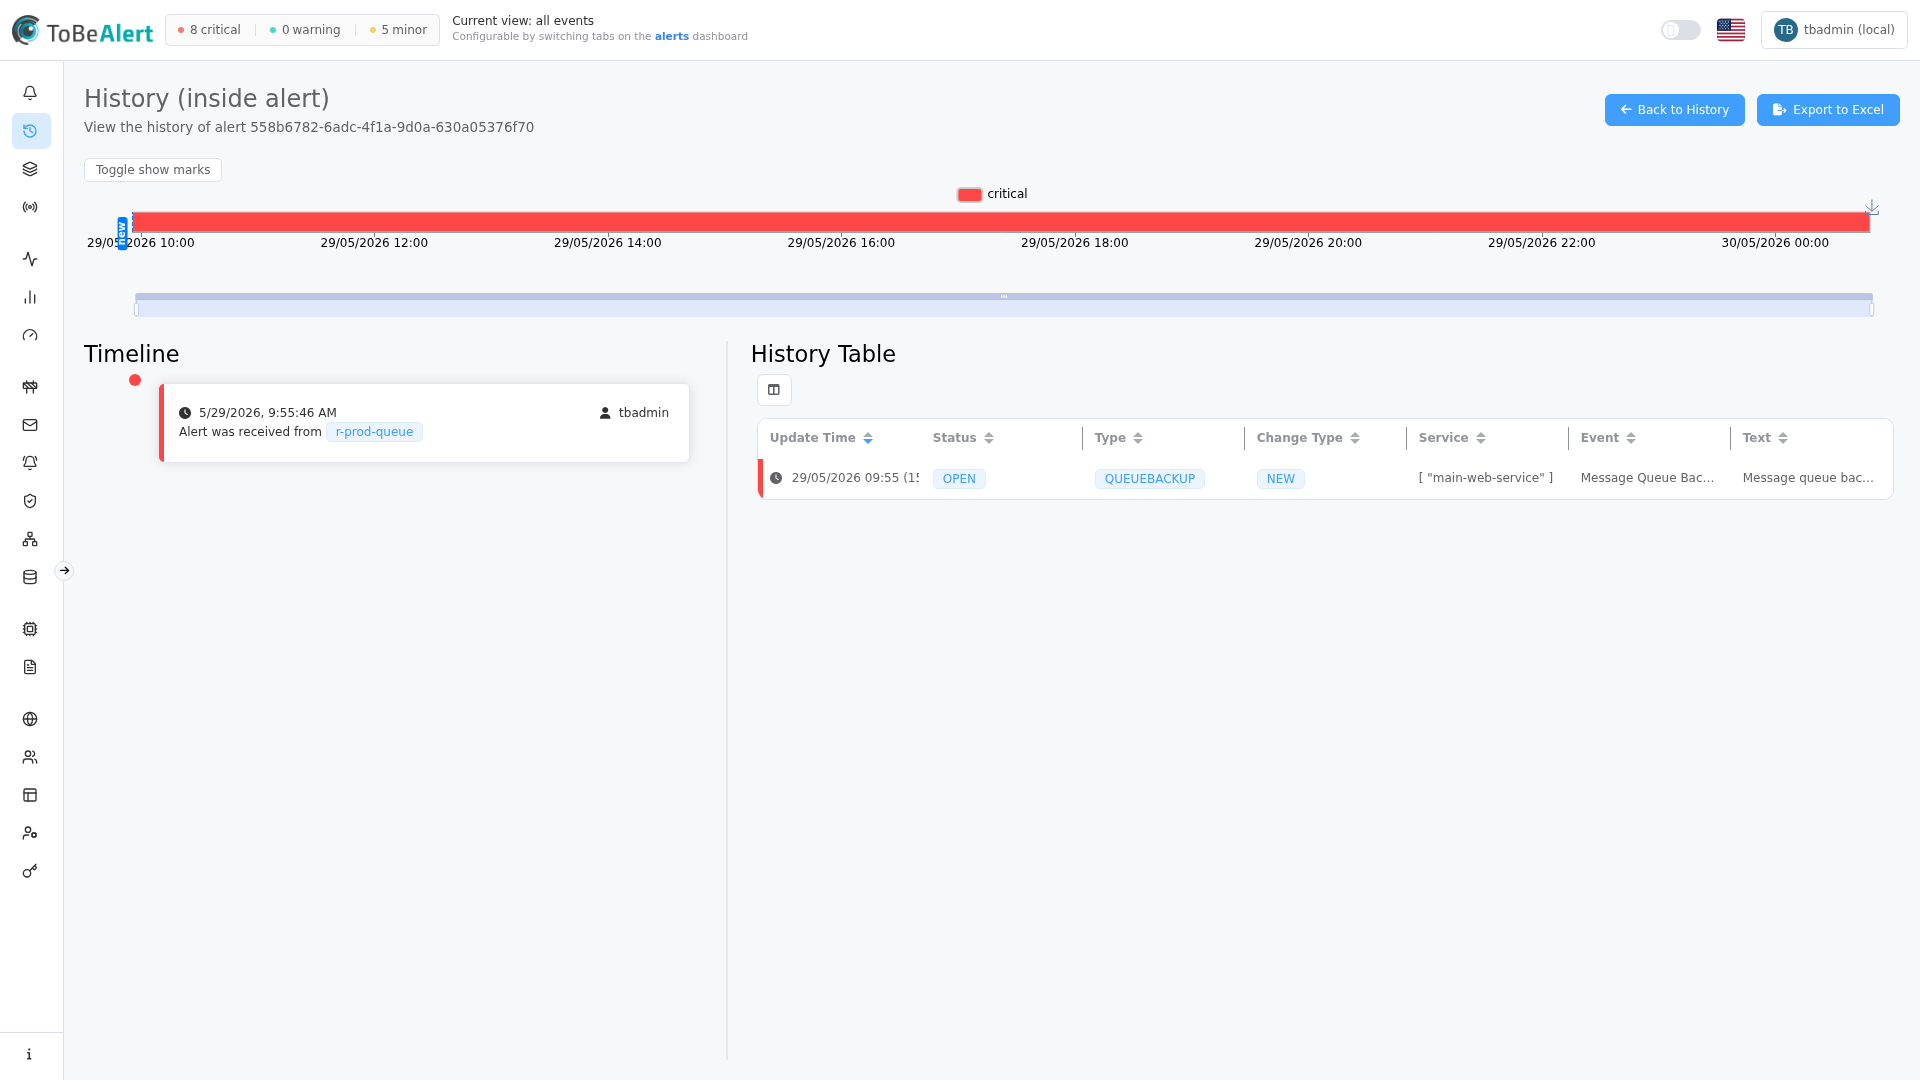Open the users group icon in sidebar
This screenshot has height=1080, width=1920.
30,757
